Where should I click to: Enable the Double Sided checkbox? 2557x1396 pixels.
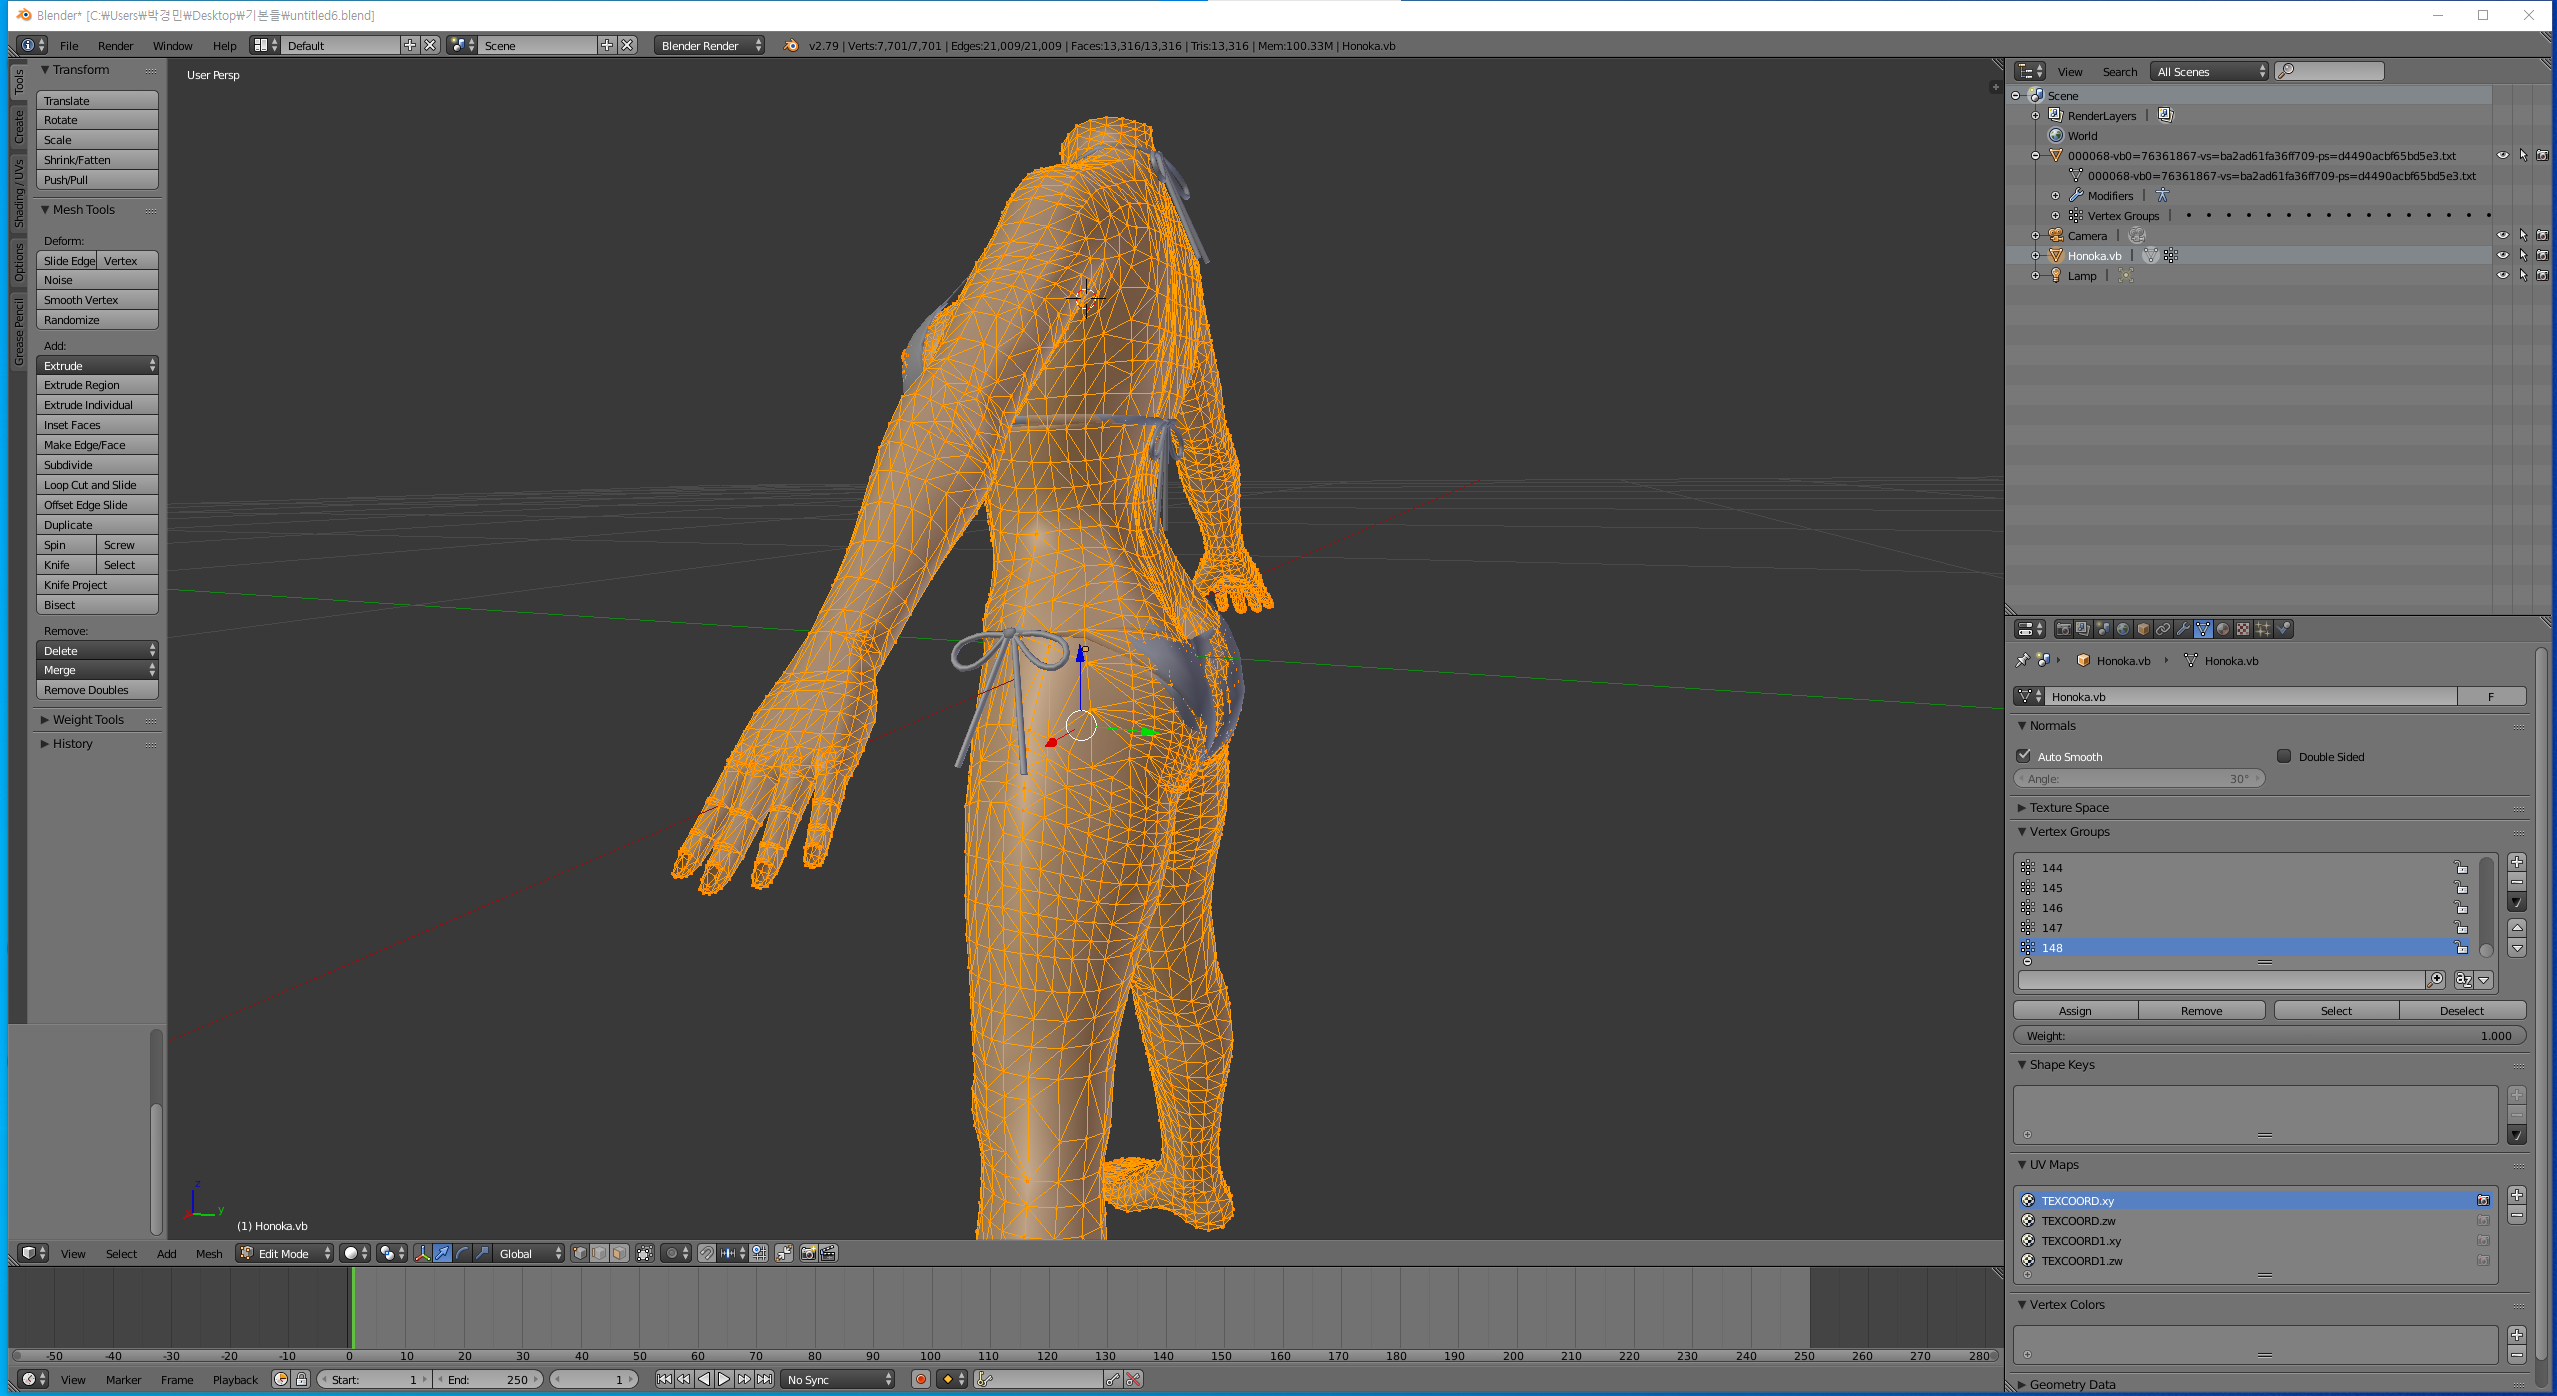(x=2284, y=756)
